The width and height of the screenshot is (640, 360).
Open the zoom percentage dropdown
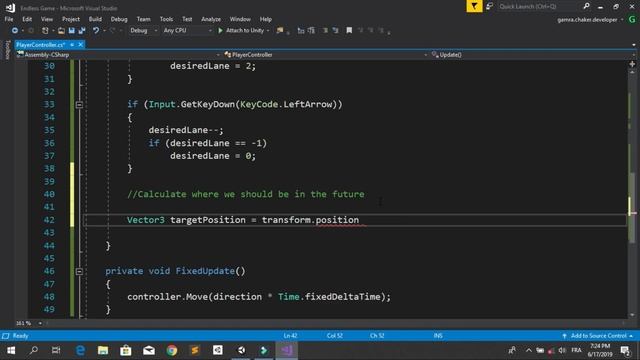40,323
